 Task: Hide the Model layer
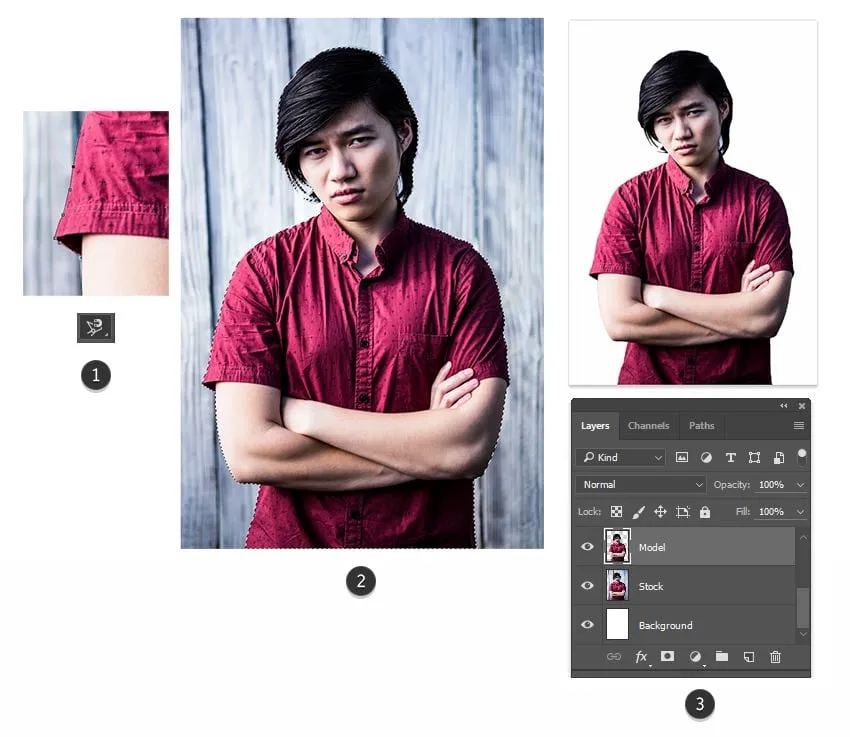click(x=588, y=547)
